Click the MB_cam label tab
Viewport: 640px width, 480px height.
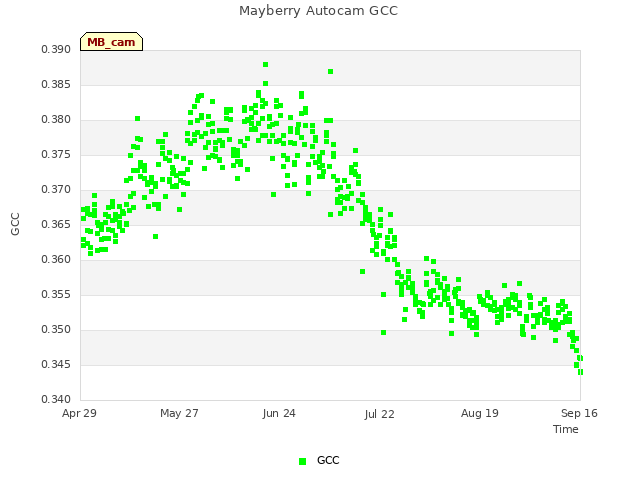(111, 42)
